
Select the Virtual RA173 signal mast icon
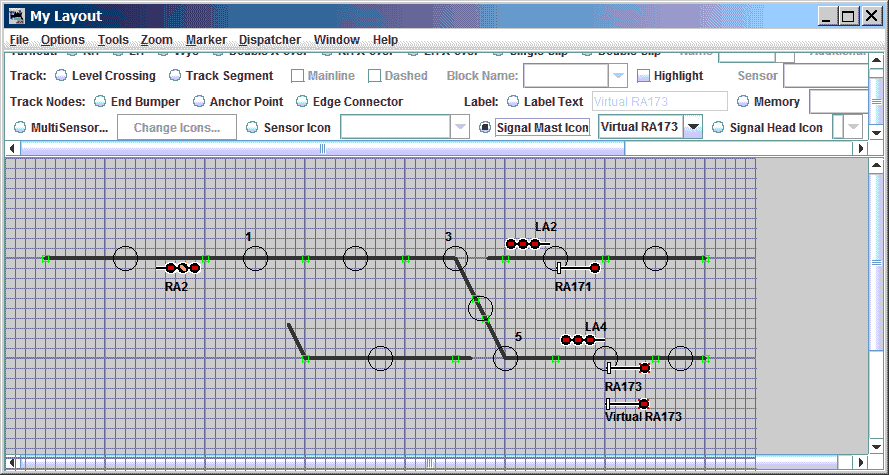(628, 403)
